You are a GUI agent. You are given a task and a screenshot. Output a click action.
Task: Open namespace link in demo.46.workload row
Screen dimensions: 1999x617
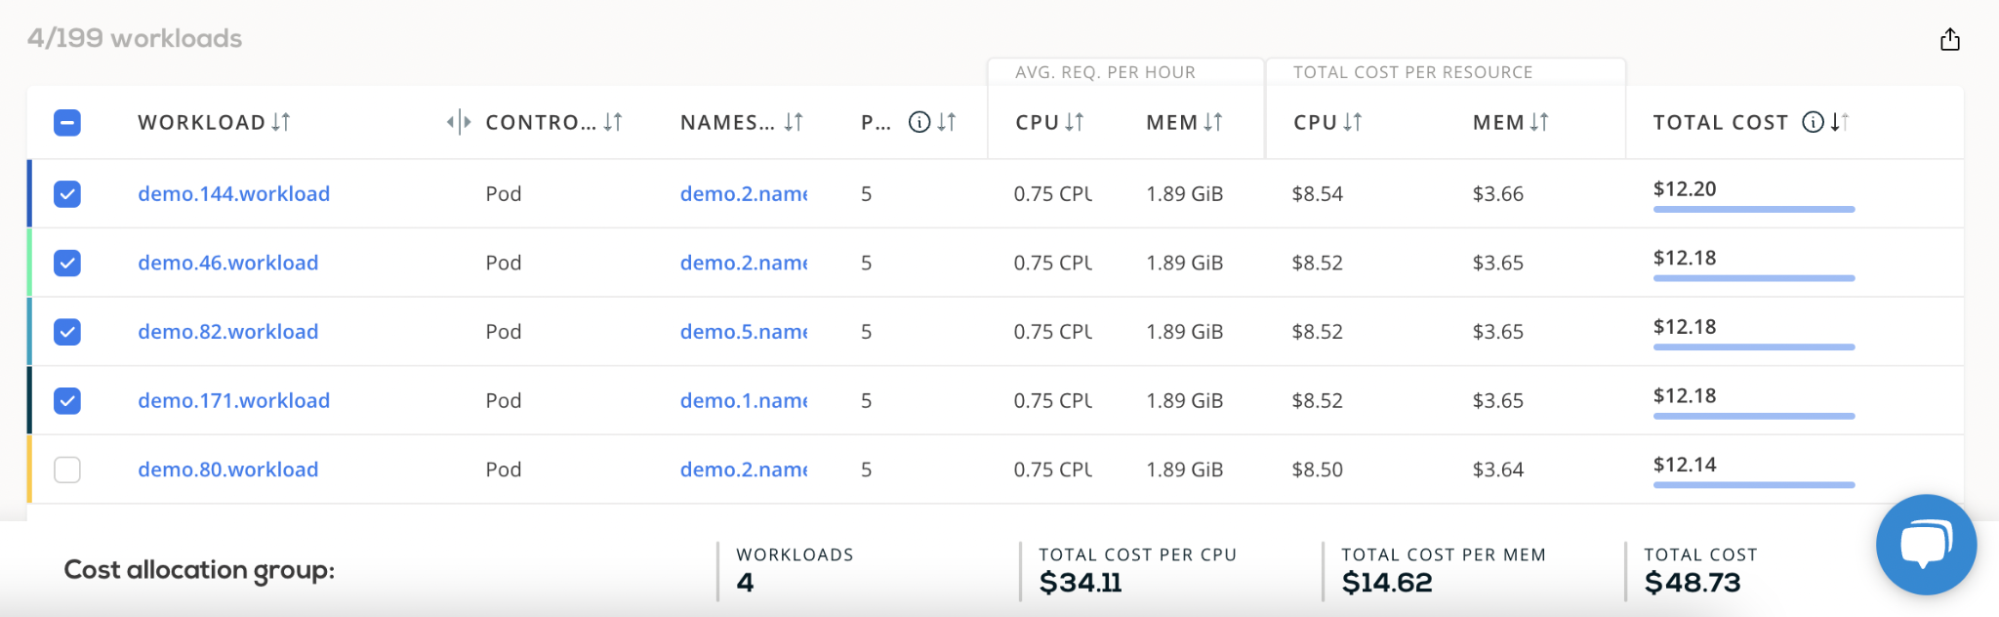coord(744,263)
